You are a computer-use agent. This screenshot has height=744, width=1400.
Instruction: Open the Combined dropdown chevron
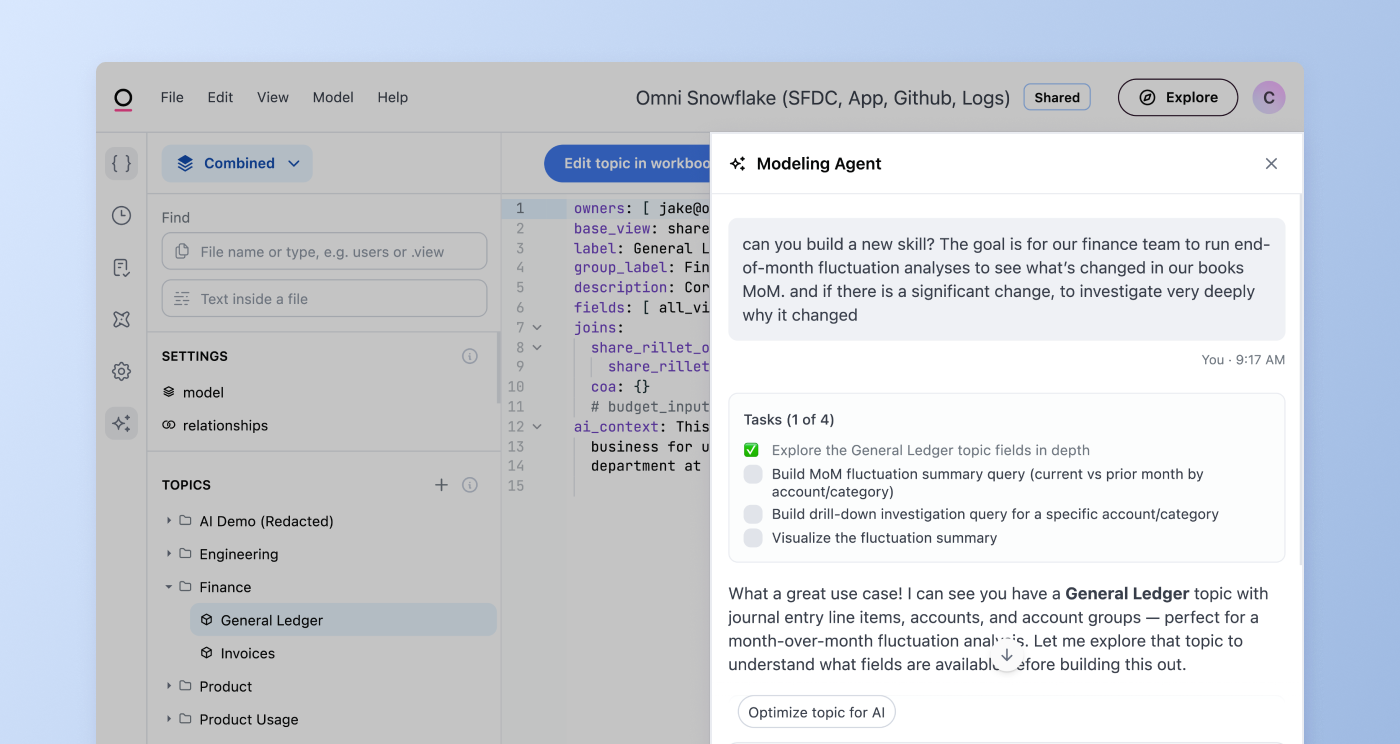pyautogui.click(x=293, y=163)
